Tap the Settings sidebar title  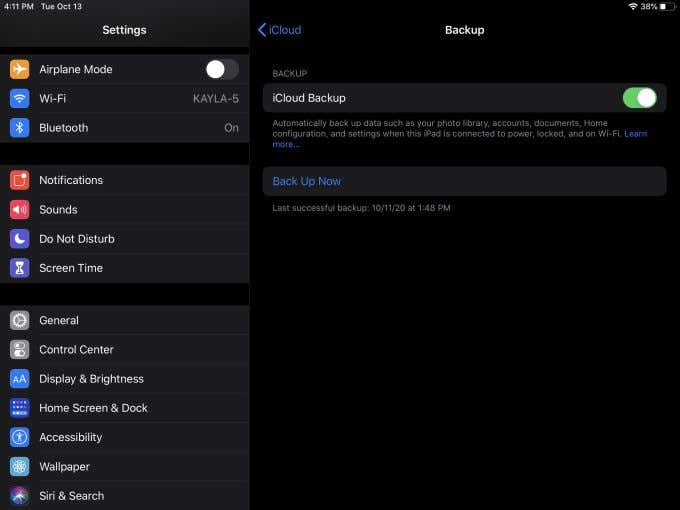click(124, 30)
